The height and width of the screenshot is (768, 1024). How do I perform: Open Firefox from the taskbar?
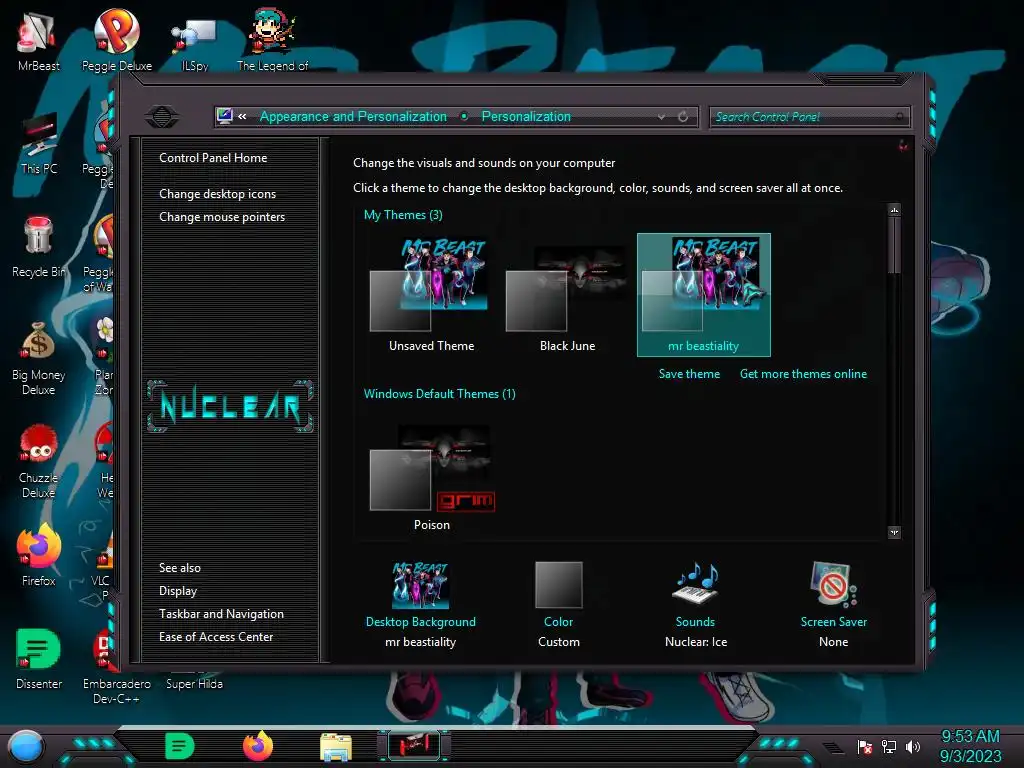point(257,746)
